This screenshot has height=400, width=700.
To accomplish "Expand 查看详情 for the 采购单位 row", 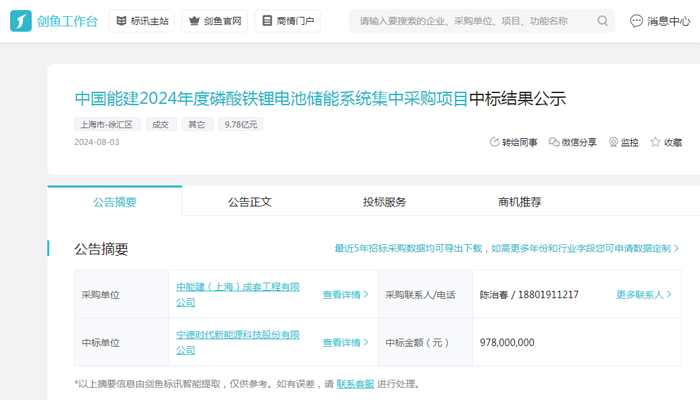I will point(345,295).
